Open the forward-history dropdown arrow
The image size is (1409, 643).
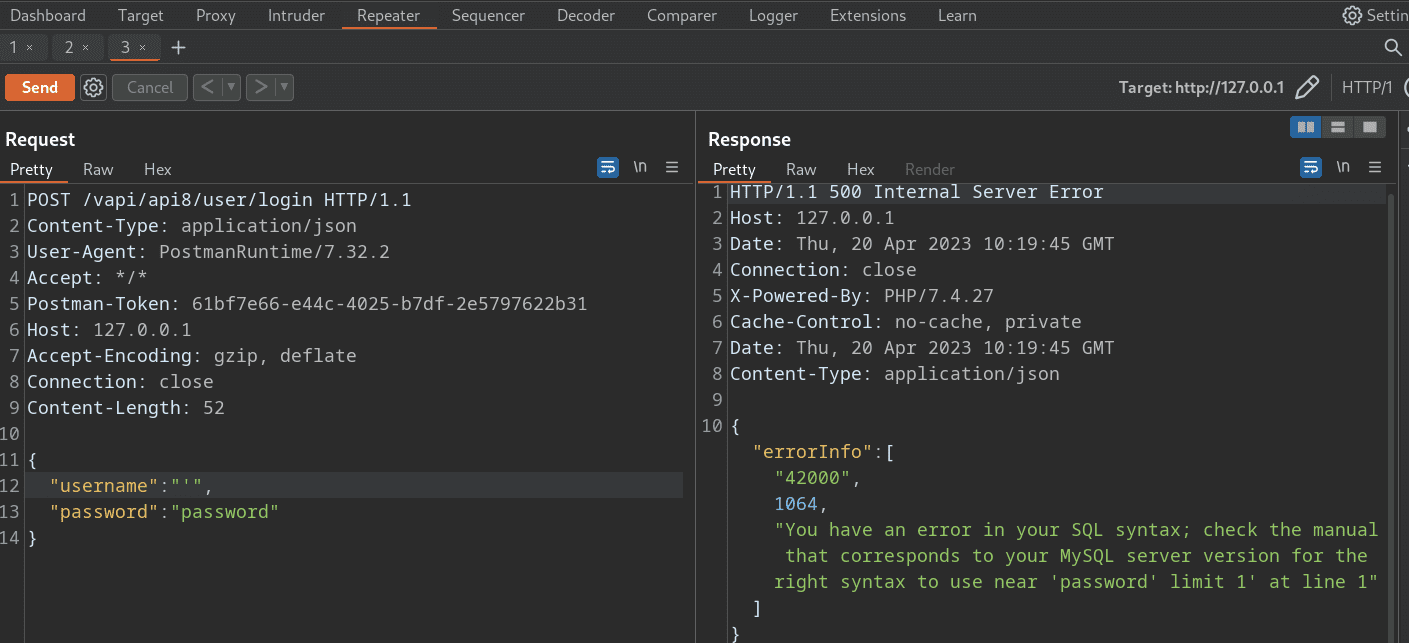coord(284,87)
